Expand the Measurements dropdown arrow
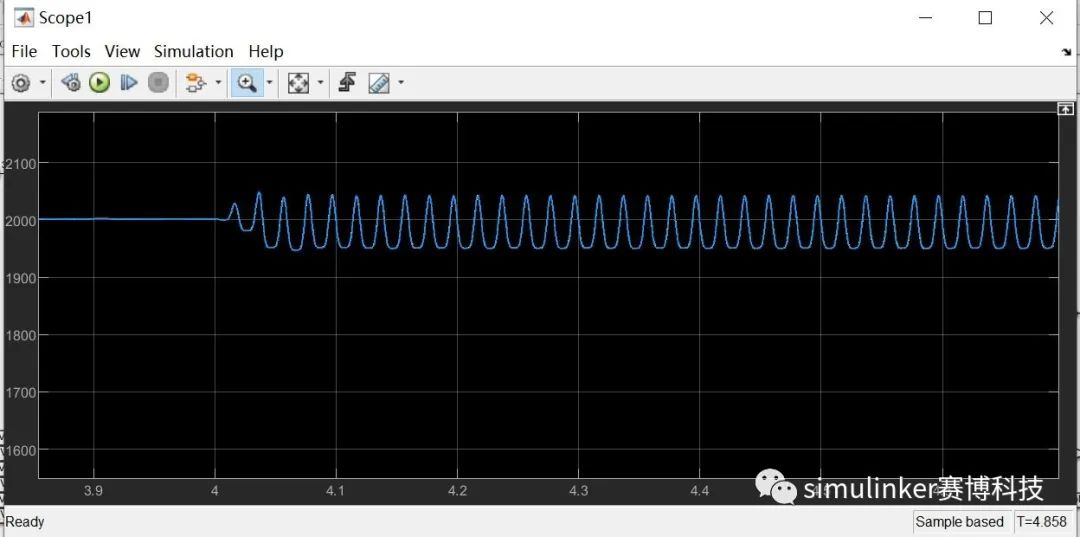The height and width of the screenshot is (537, 1080). [x=400, y=83]
